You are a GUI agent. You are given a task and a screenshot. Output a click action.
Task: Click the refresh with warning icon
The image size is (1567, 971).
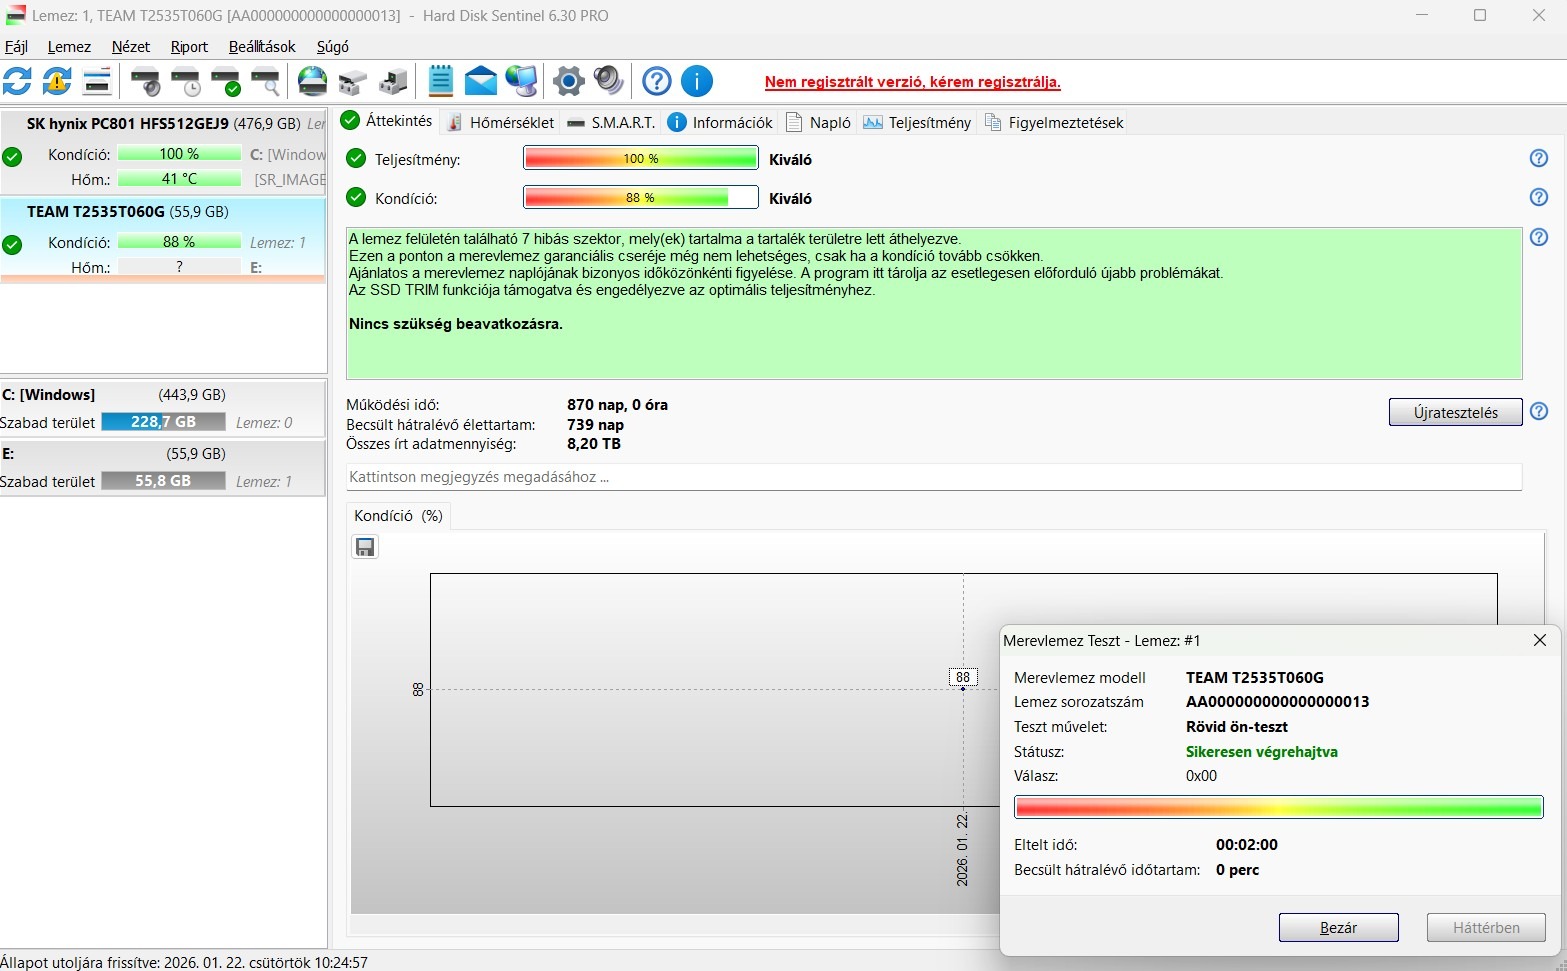(57, 81)
